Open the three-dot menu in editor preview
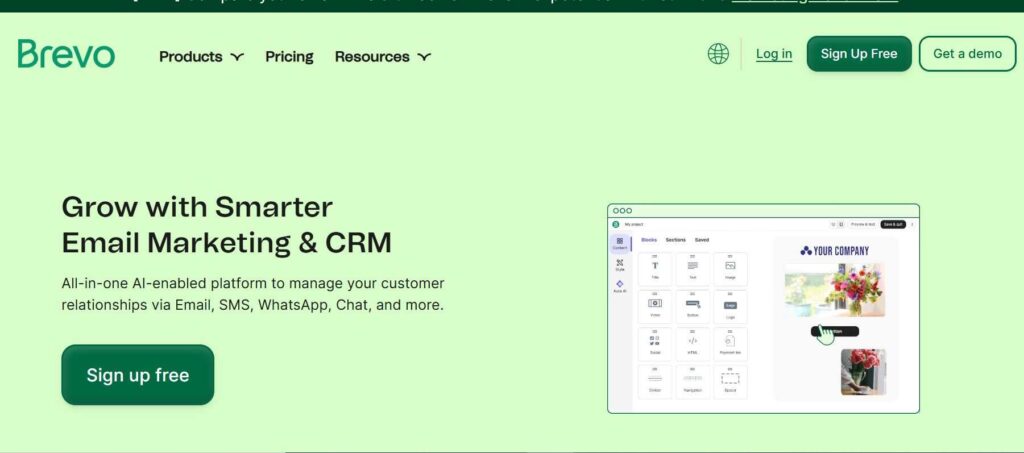The image size is (1024, 453). point(912,224)
